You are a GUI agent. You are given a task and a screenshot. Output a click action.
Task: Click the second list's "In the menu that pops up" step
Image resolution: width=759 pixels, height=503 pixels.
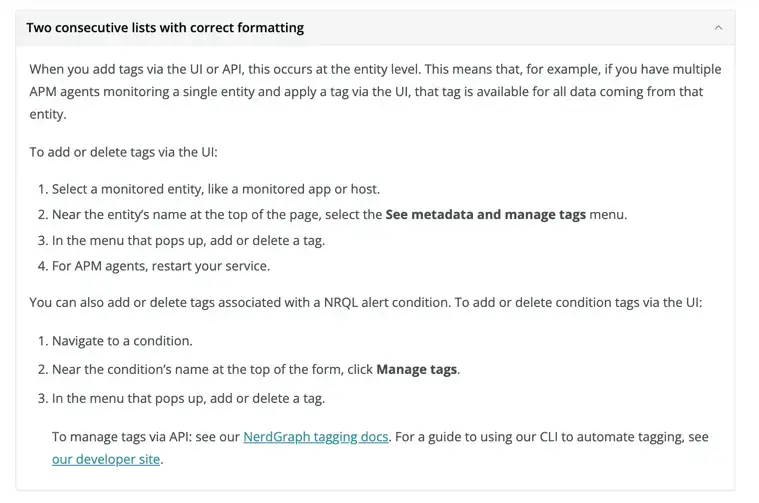pyautogui.click(x=188, y=398)
